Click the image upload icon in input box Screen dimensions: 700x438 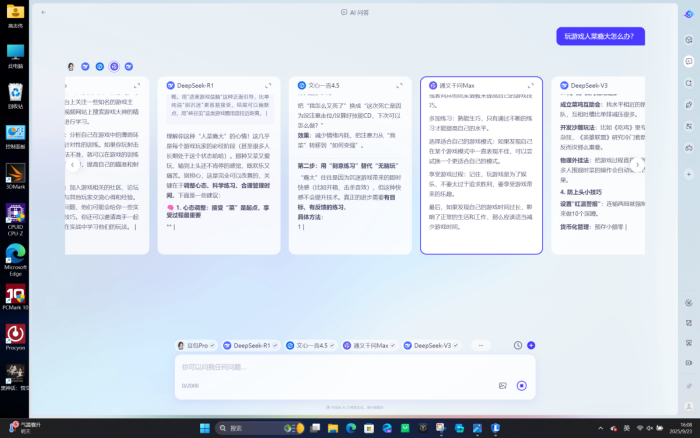pyautogui.click(x=503, y=385)
